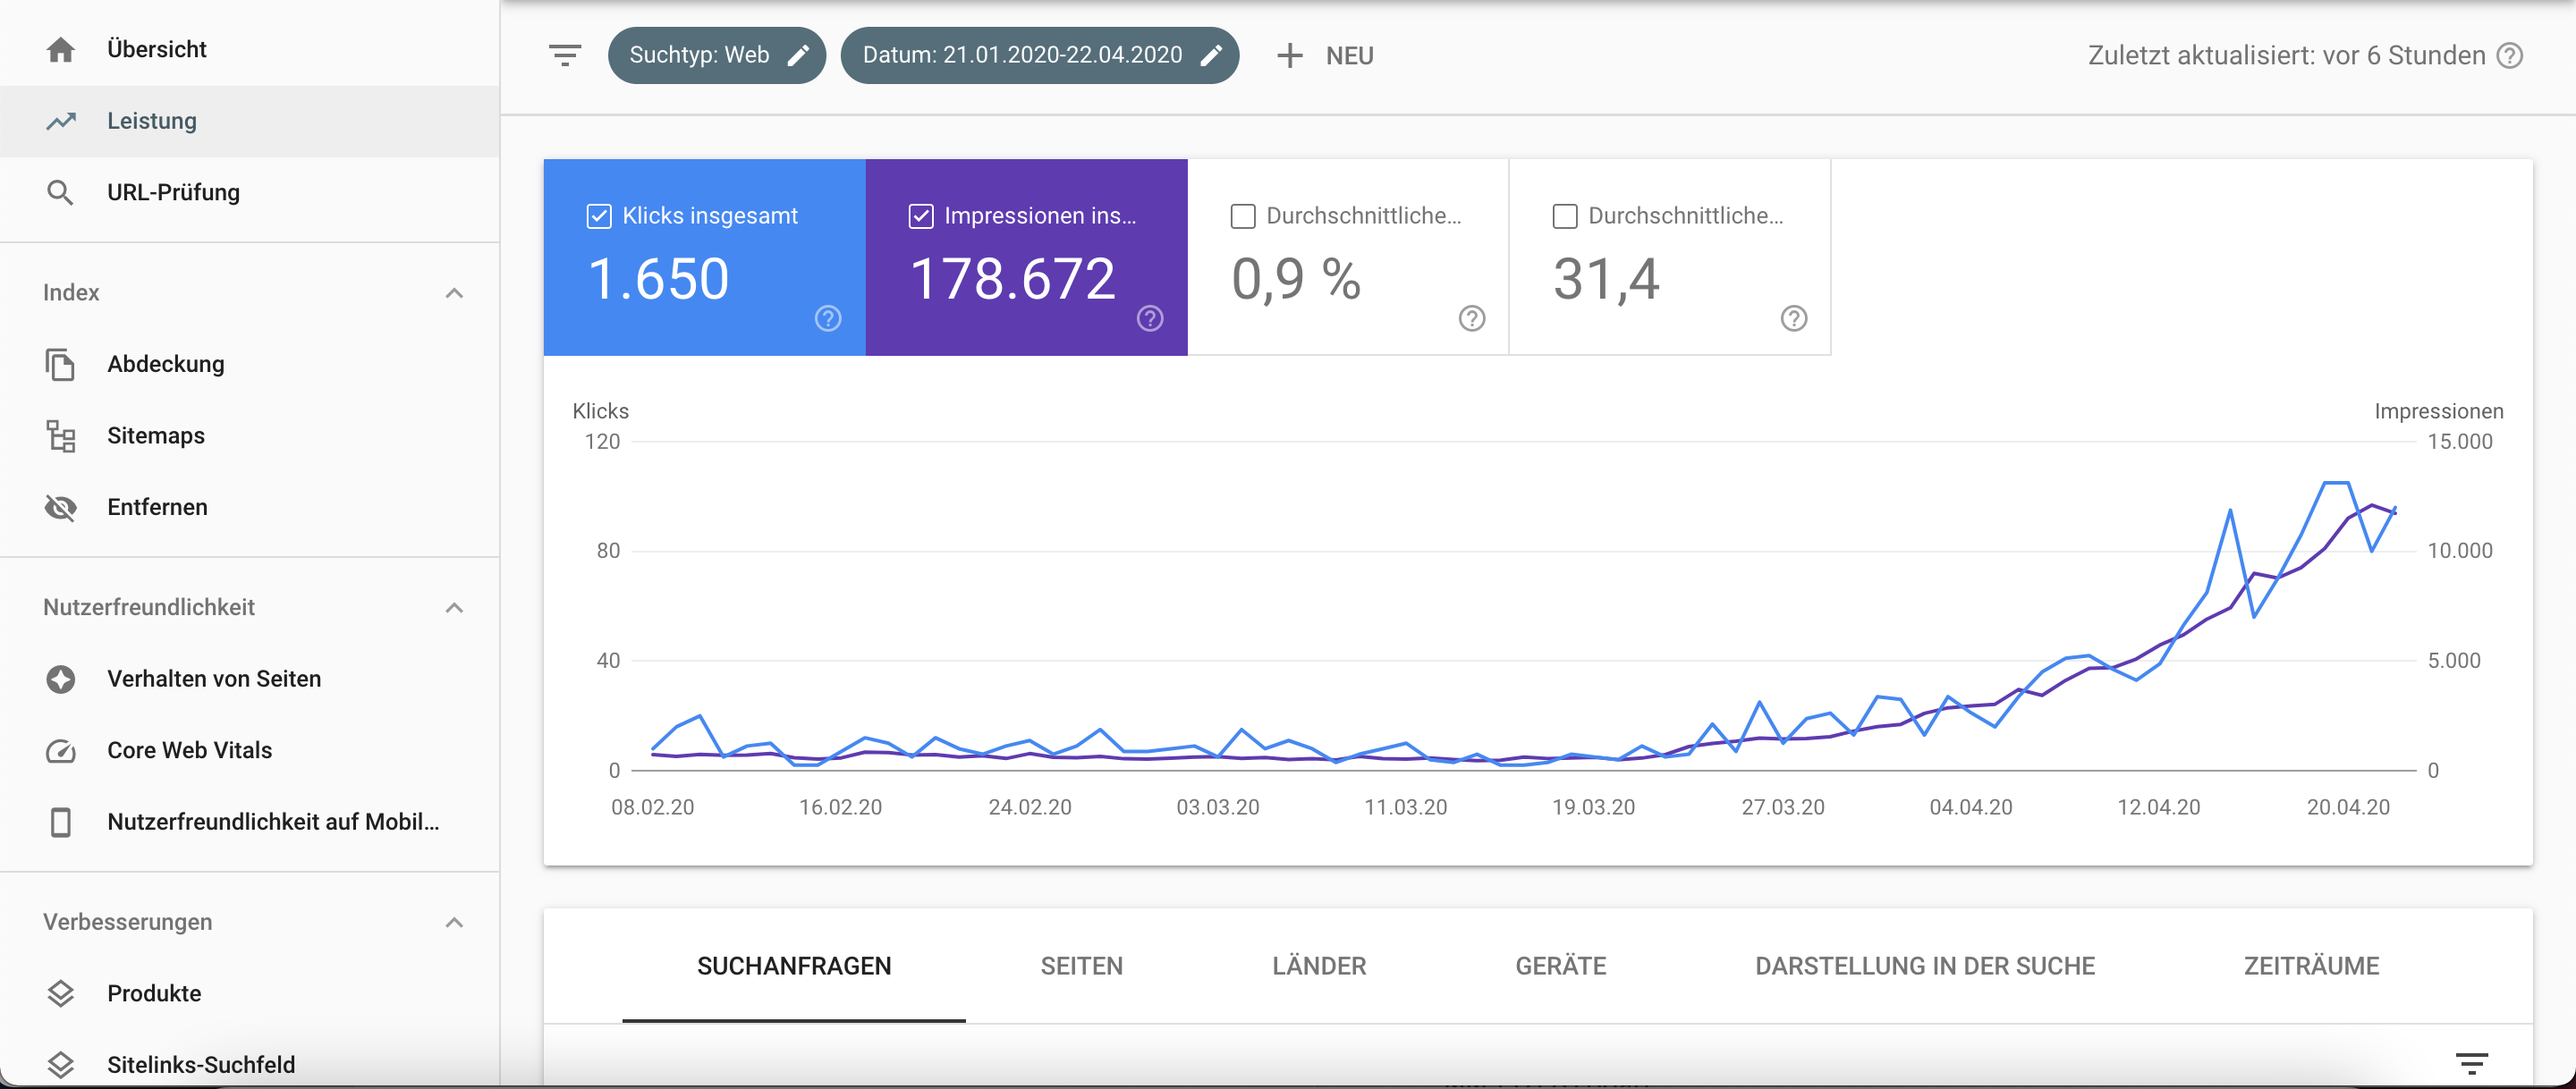Open help icon on Klicks insgesamt card
This screenshot has width=2576, height=1089.
828,318
